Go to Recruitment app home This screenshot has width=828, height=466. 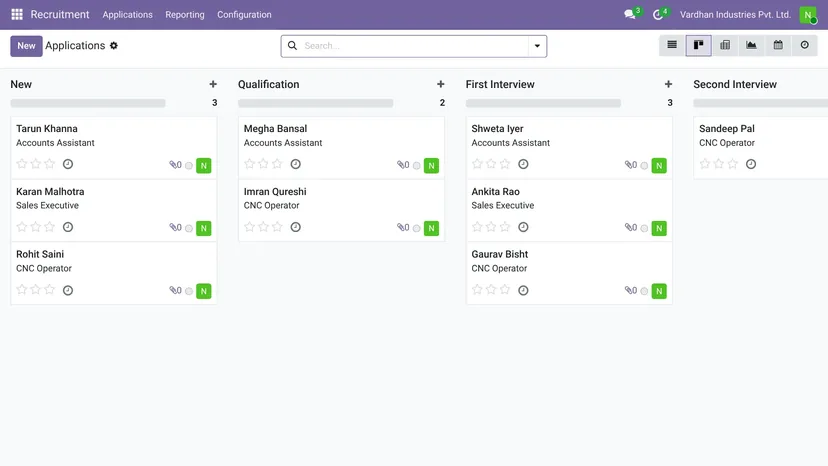[60, 14]
